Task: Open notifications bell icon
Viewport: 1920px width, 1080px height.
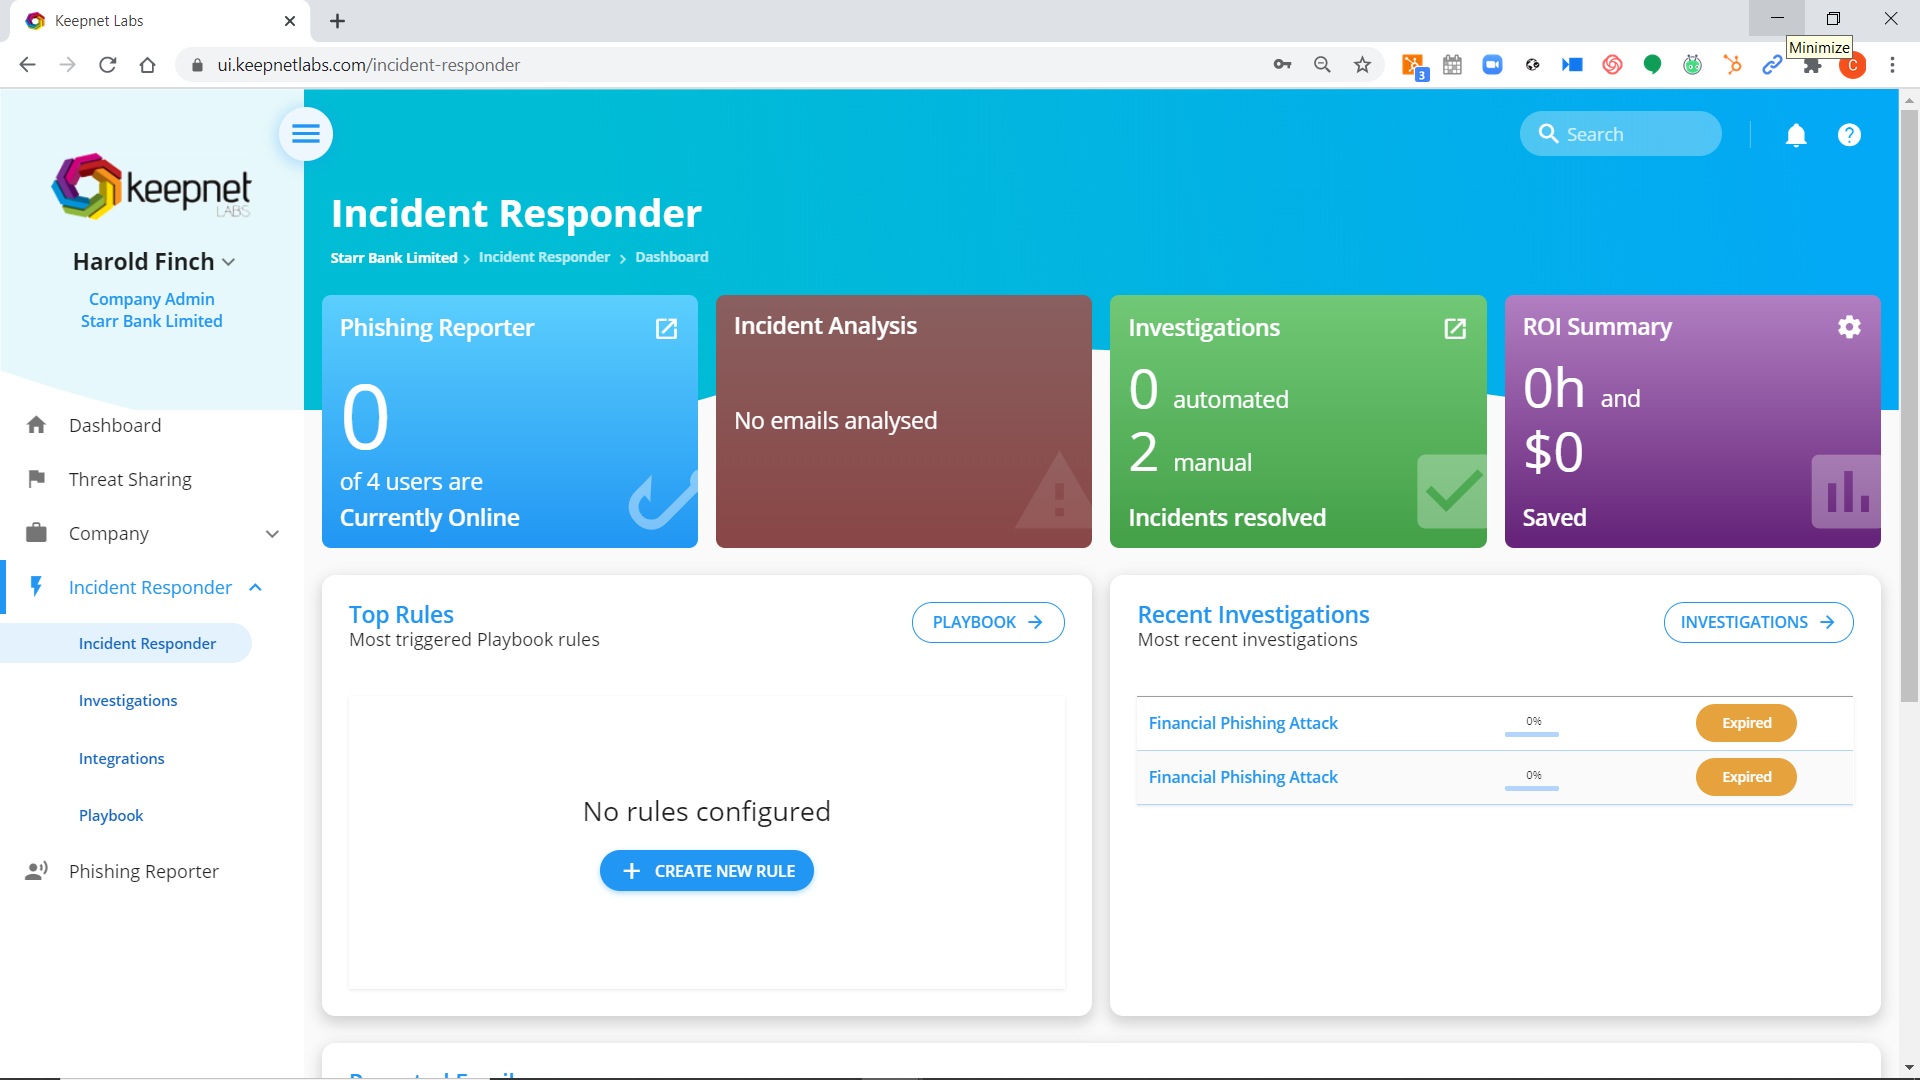Action: (1796, 135)
